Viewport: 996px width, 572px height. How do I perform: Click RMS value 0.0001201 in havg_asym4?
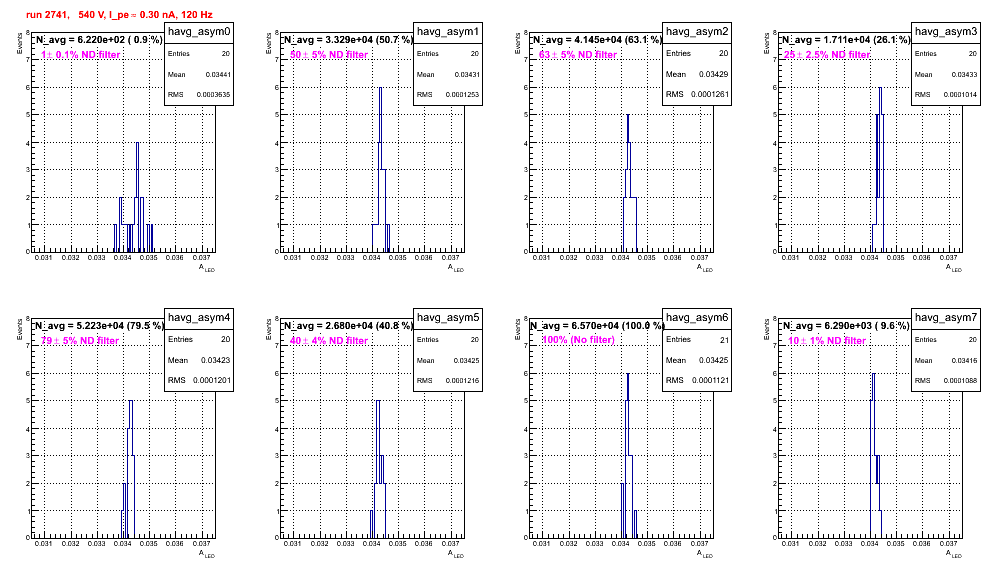click(212, 380)
